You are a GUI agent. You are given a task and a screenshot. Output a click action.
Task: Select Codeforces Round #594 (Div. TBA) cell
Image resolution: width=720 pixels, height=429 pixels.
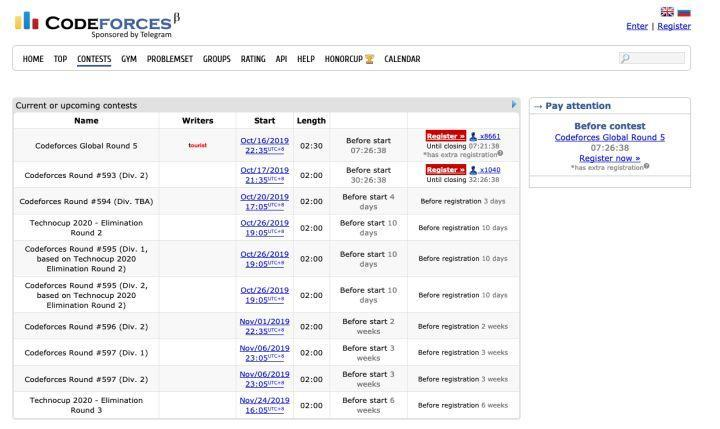click(x=86, y=201)
